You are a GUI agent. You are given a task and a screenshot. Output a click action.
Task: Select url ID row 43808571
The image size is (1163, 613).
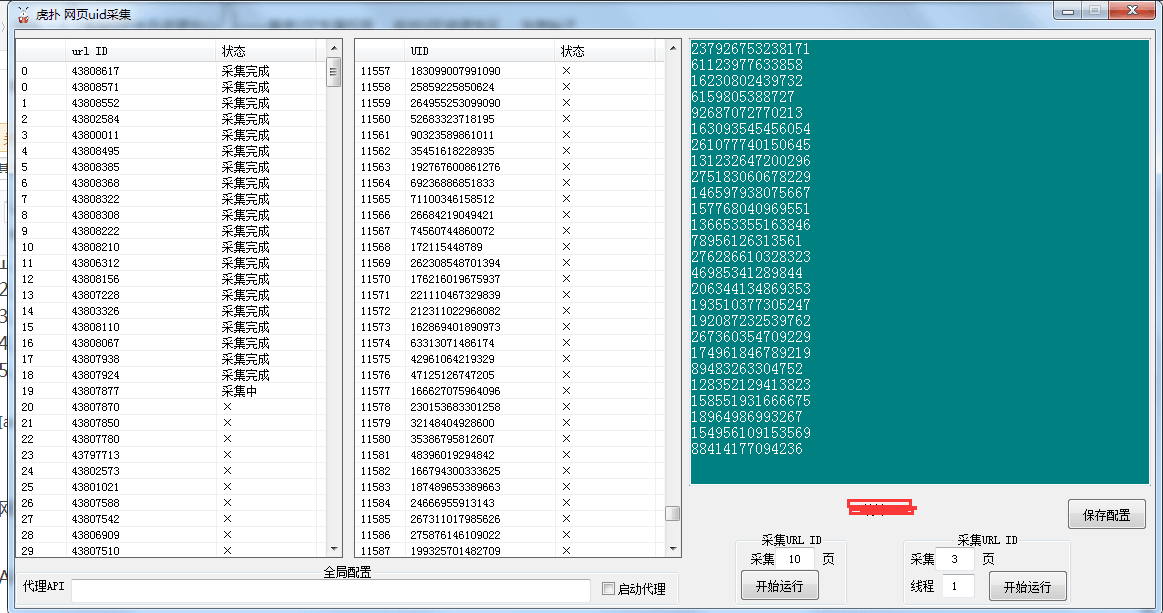coord(171,87)
